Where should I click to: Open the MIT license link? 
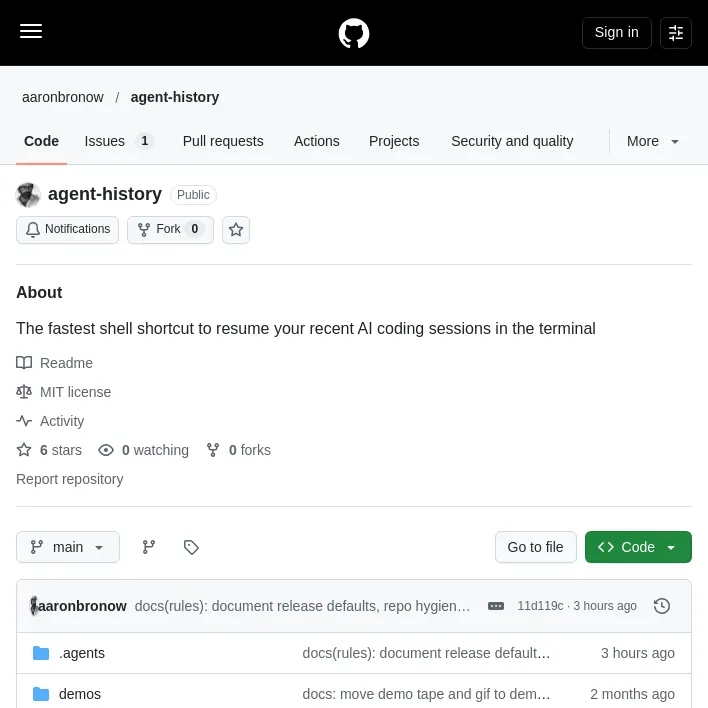pyautogui.click(x=75, y=392)
